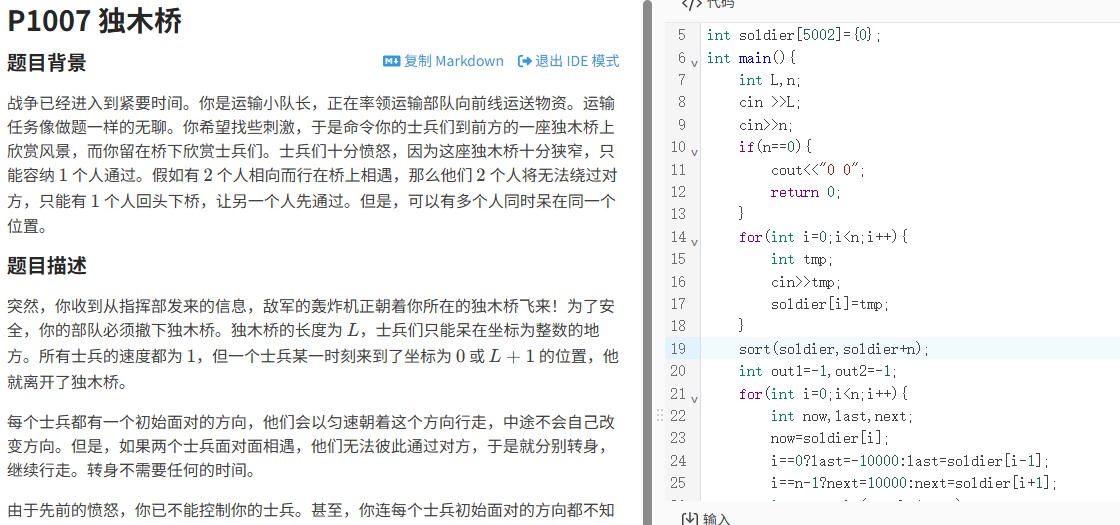Place cursor on the cout<<"0 0"; line
Screen dimensions: 1120x525
point(818,170)
